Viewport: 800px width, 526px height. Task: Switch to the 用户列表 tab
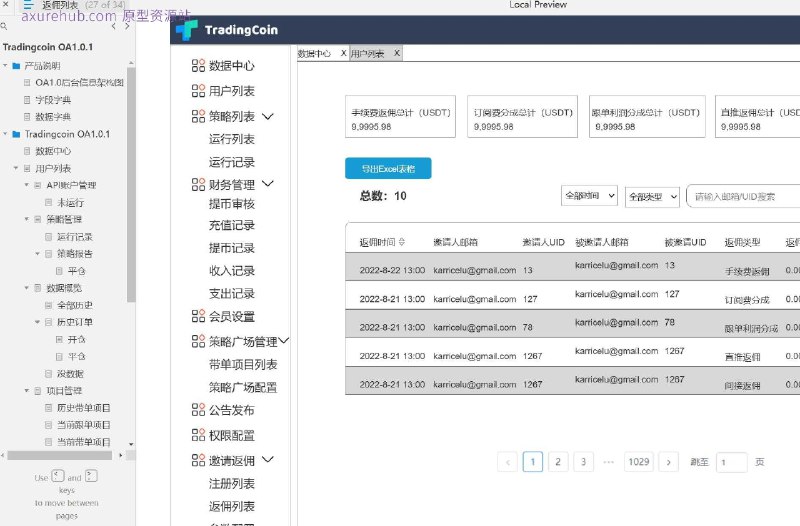[x=367, y=54]
